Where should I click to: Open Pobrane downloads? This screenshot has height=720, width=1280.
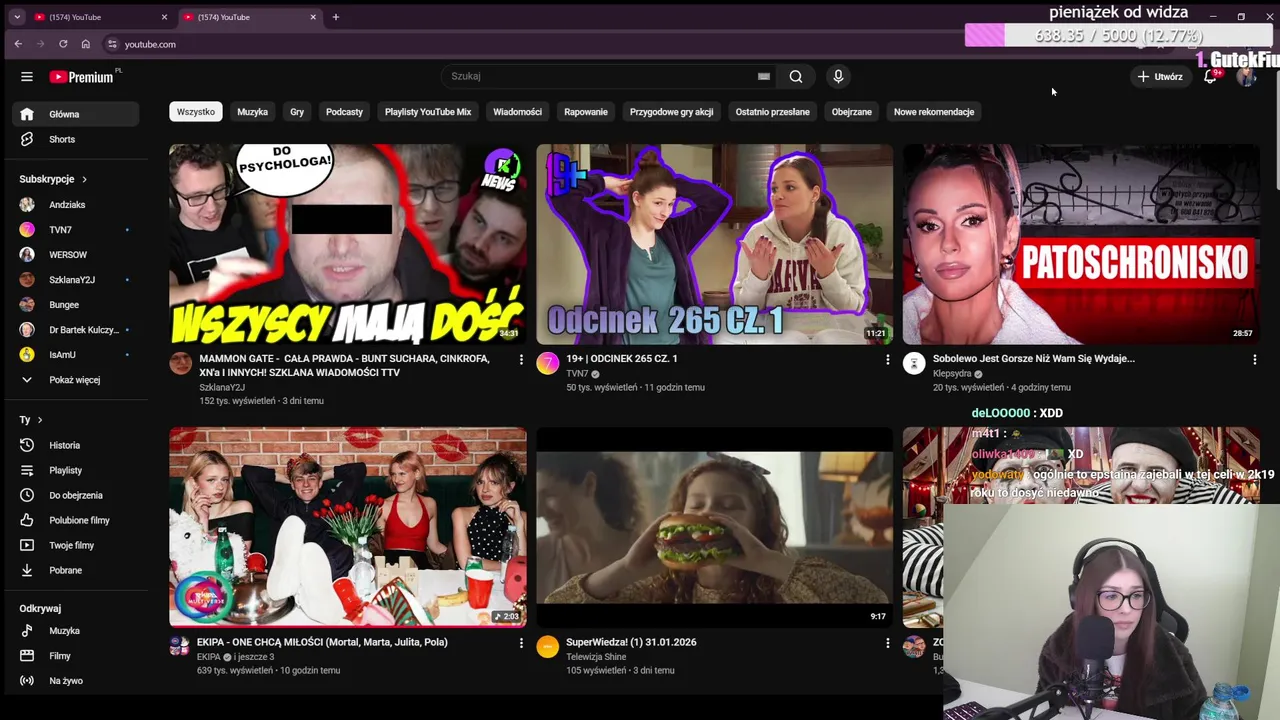pos(78,570)
